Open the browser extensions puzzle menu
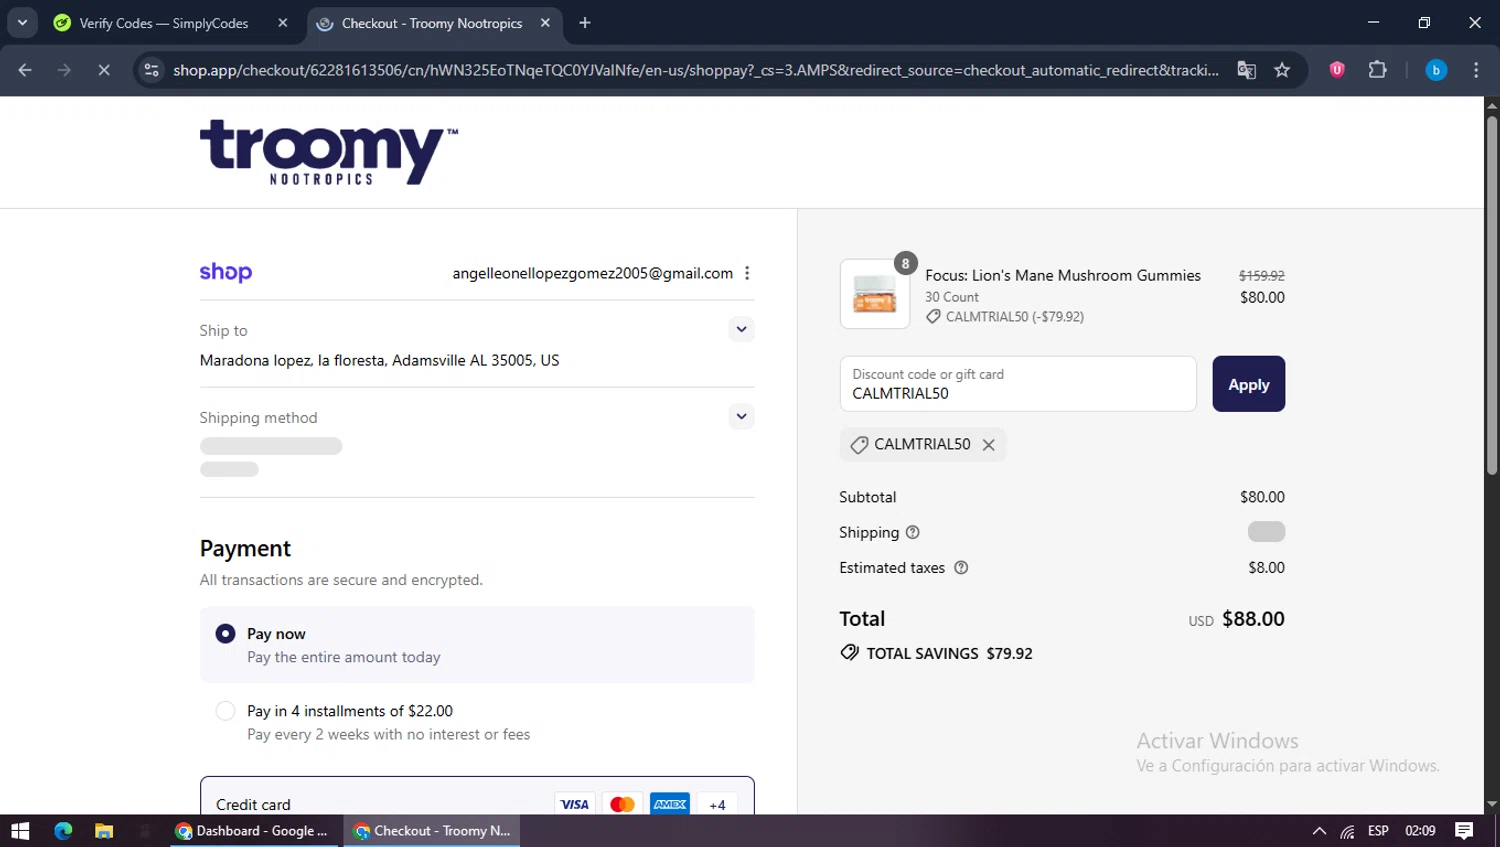1500x847 pixels. [1377, 70]
